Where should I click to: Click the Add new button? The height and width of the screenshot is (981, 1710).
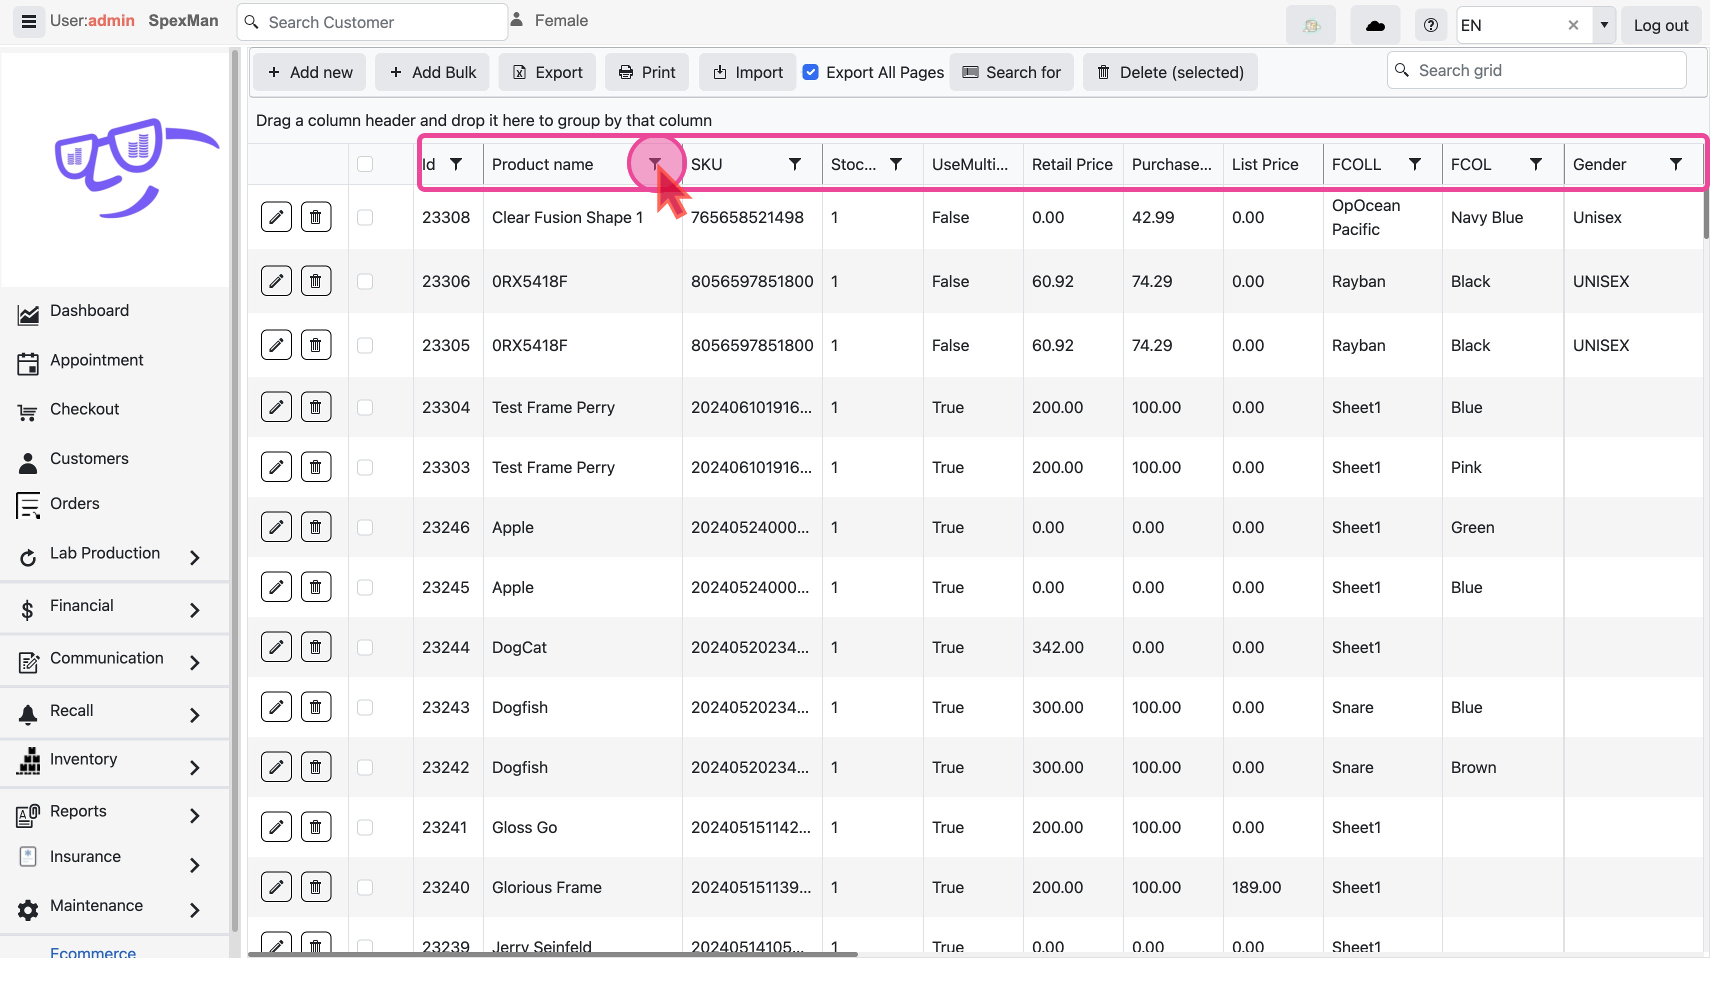(x=310, y=72)
